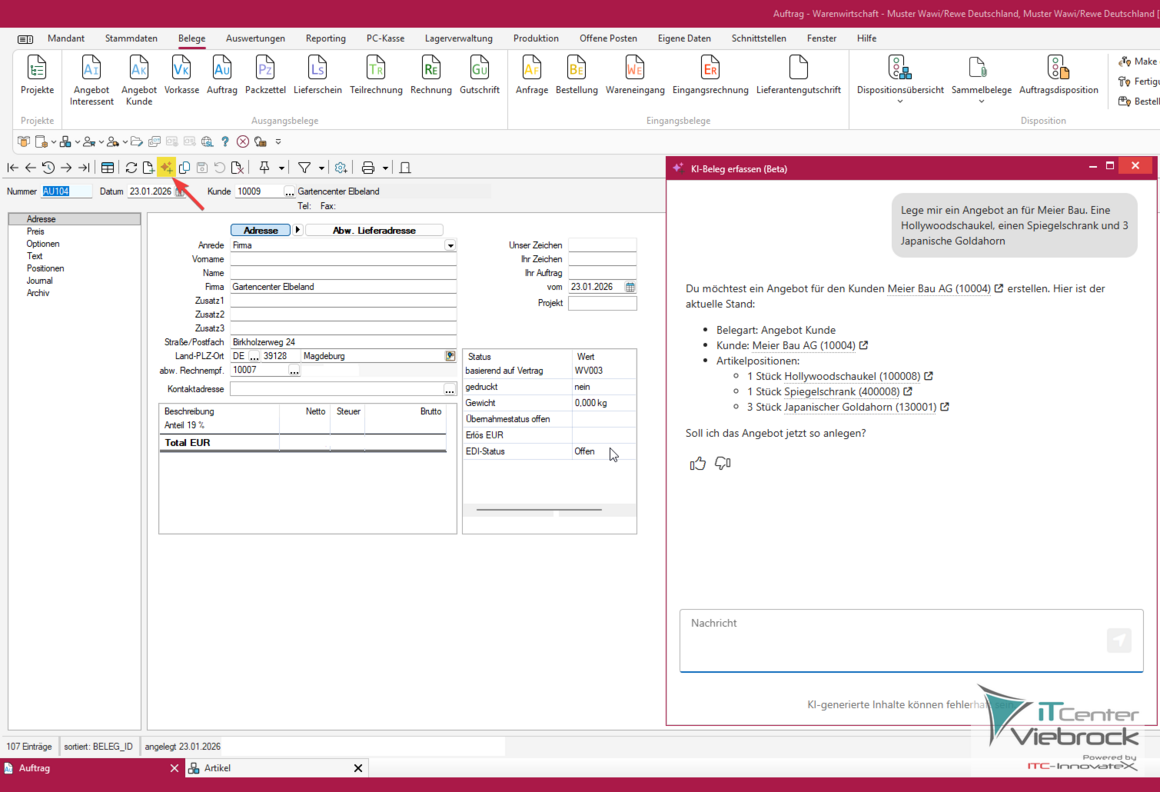
Task: Open the Anfrage ribbon icon
Action: pyautogui.click(x=531, y=75)
